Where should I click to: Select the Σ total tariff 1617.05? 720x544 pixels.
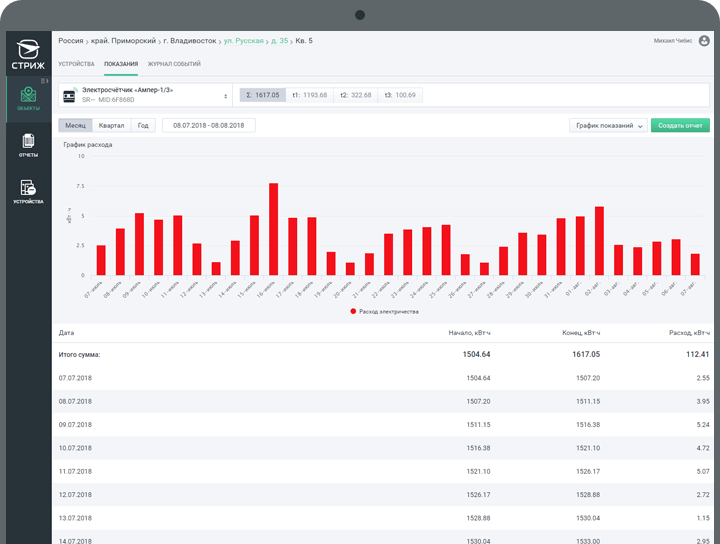click(x=262, y=95)
